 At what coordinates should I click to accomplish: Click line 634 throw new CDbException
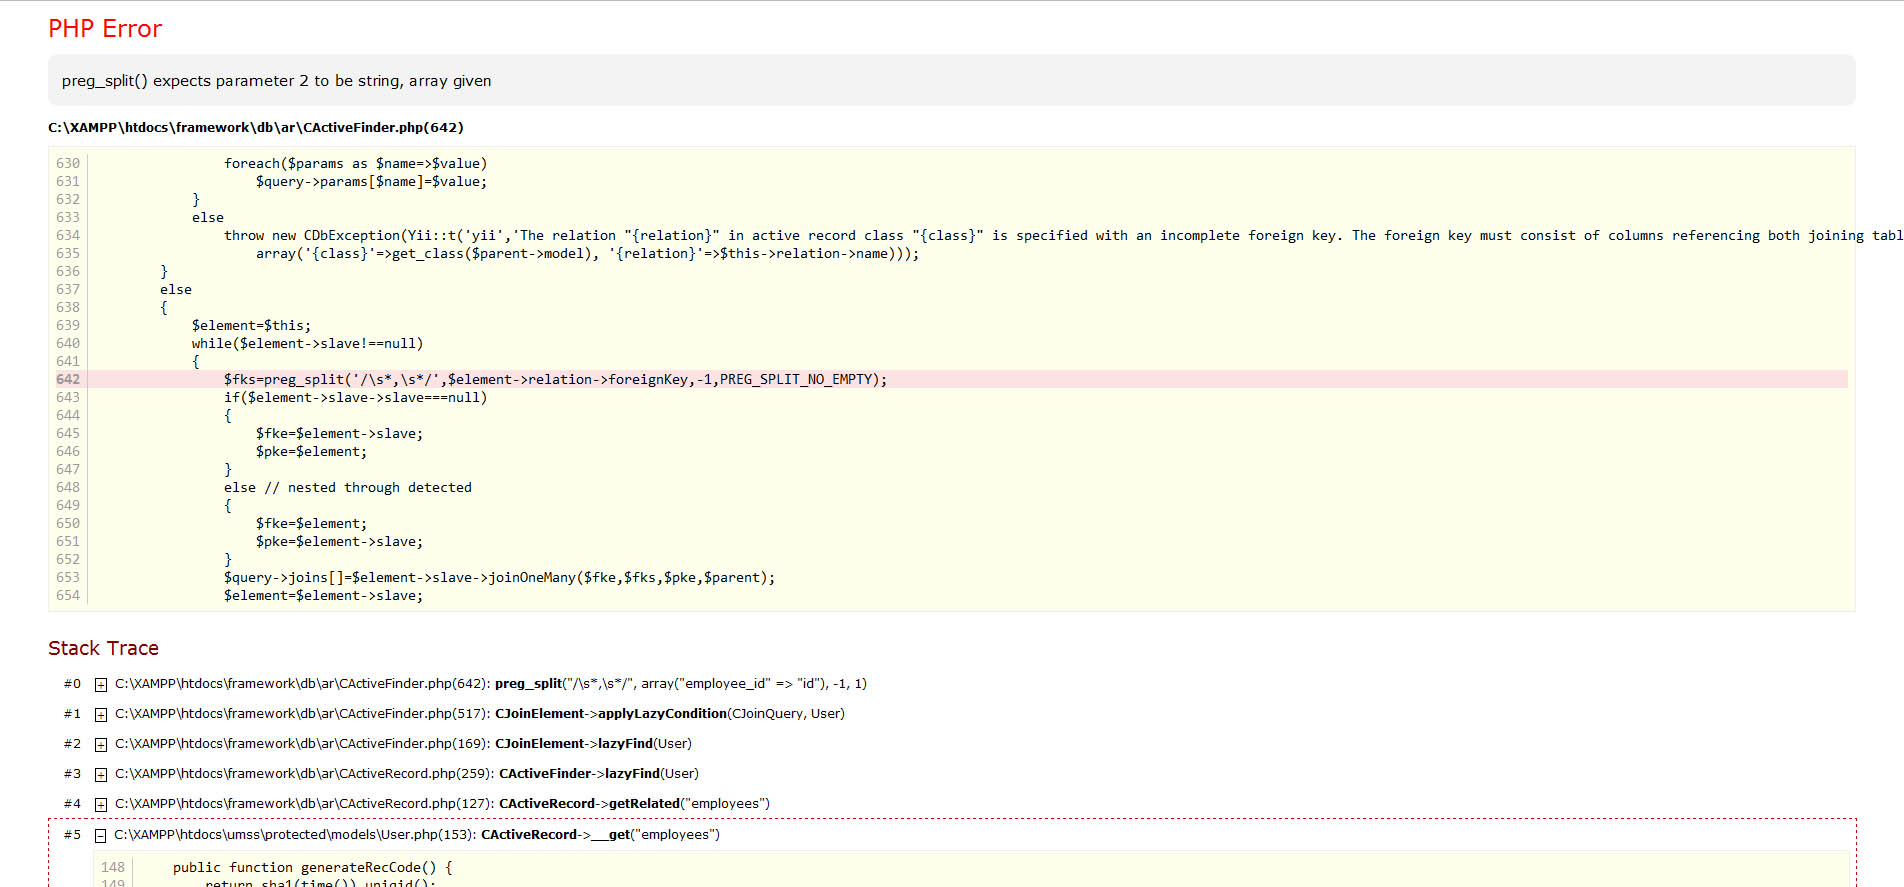(1063, 236)
